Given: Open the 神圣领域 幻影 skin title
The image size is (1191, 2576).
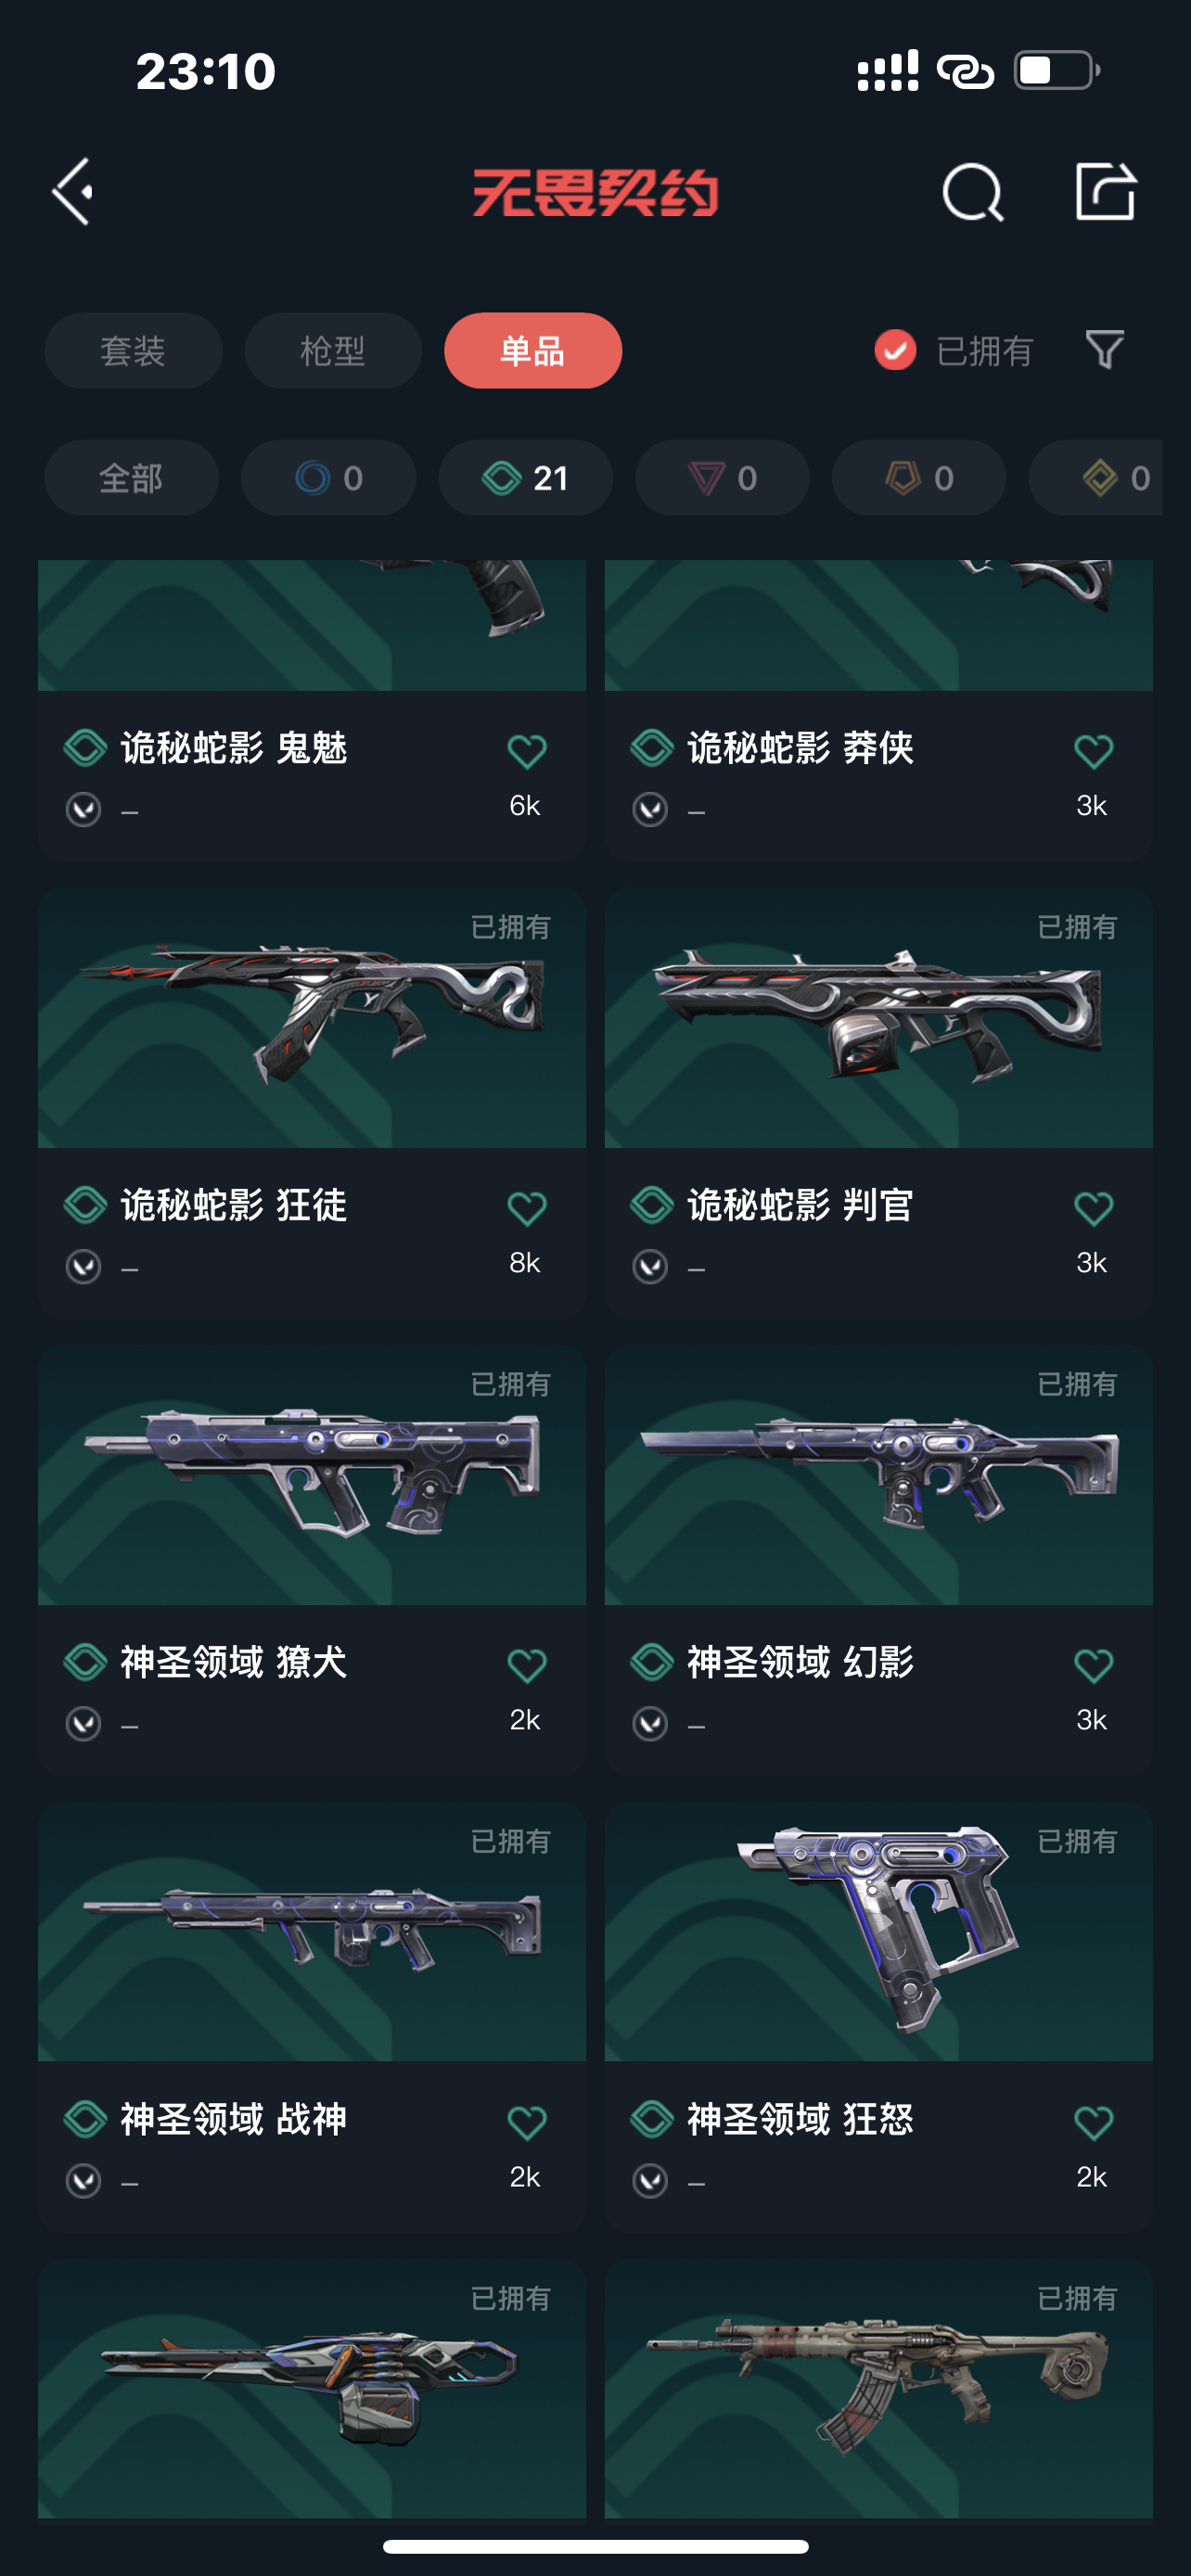Looking at the screenshot, I should 800,1662.
